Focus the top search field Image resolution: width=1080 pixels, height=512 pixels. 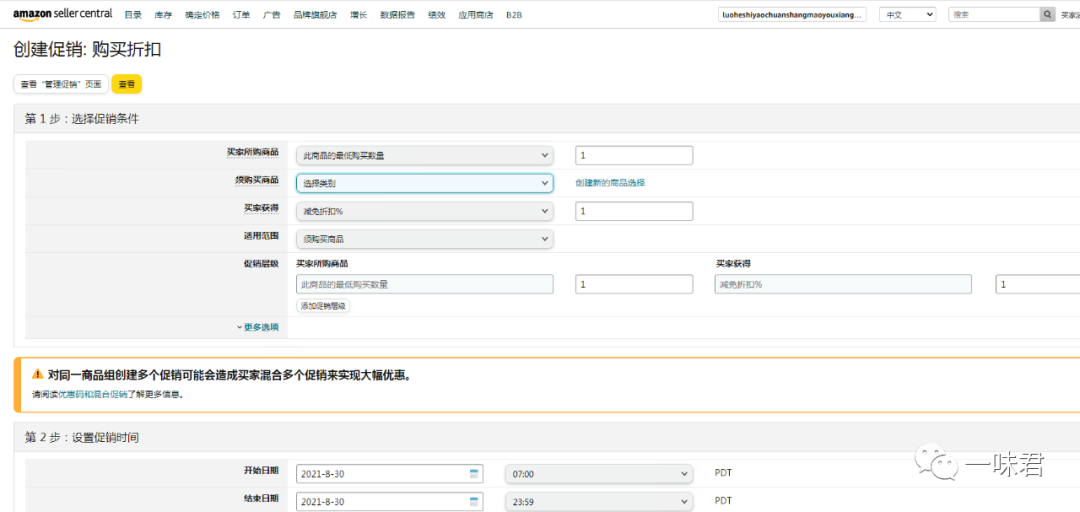click(x=993, y=14)
